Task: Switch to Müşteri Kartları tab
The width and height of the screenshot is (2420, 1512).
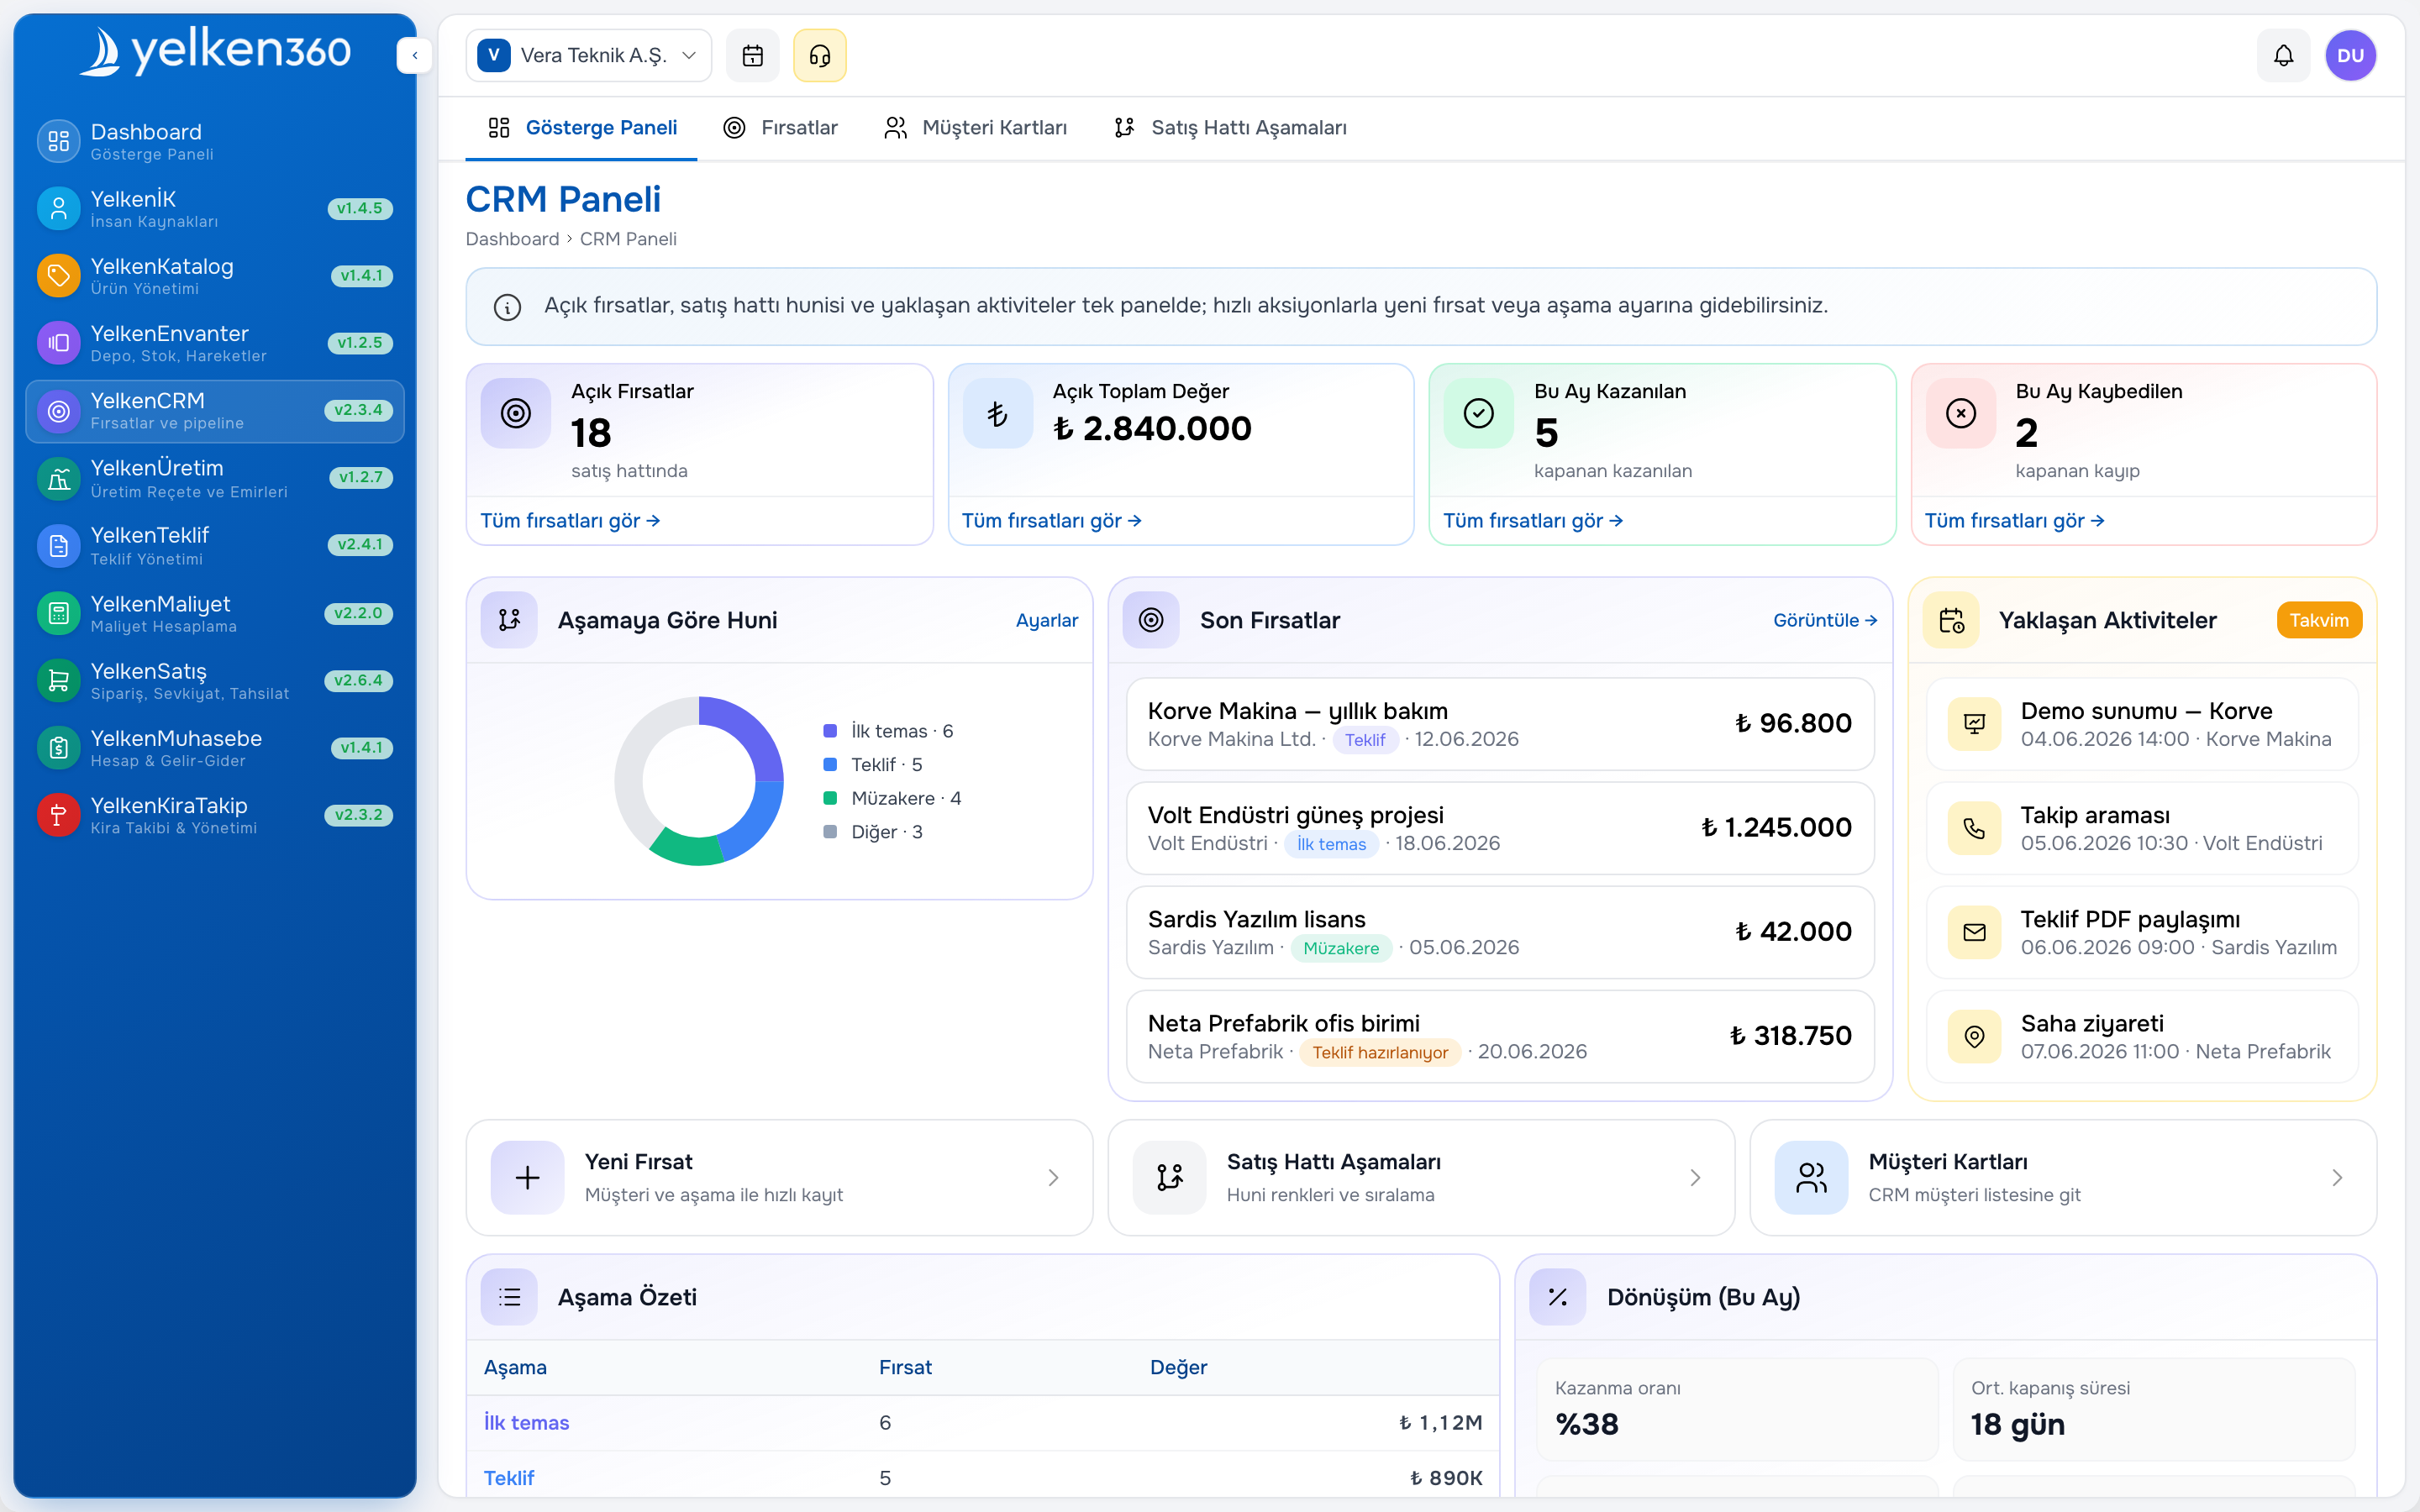Action: point(975,128)
